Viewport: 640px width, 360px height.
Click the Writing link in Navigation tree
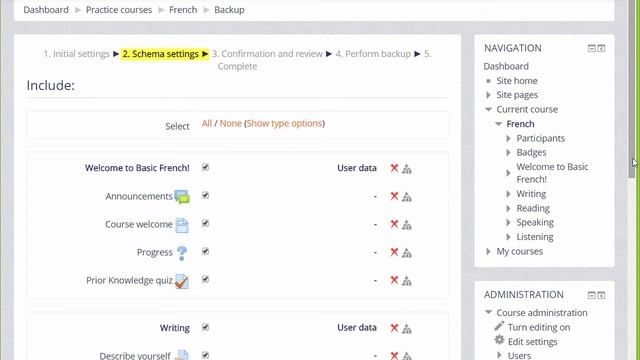coord(531,194)
